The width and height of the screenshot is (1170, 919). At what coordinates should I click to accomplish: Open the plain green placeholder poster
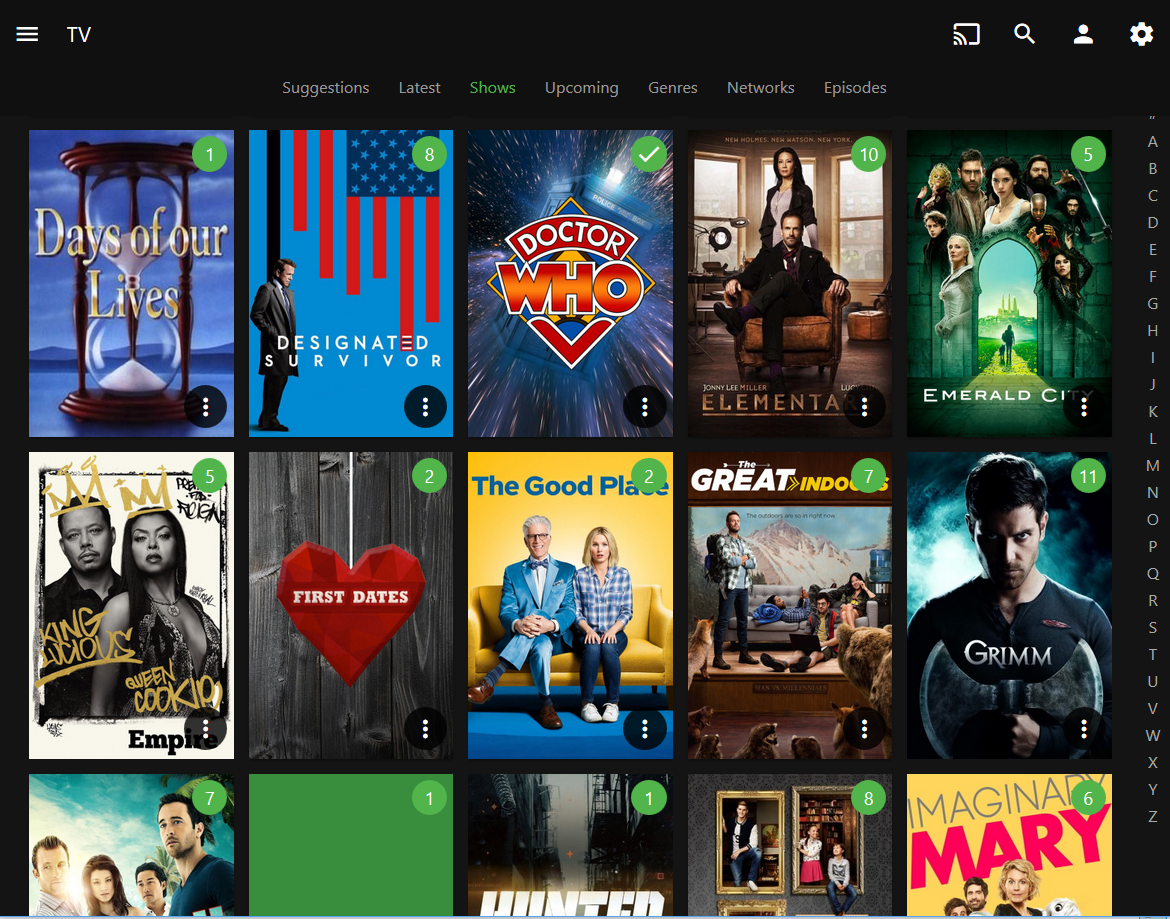point(351,846)
